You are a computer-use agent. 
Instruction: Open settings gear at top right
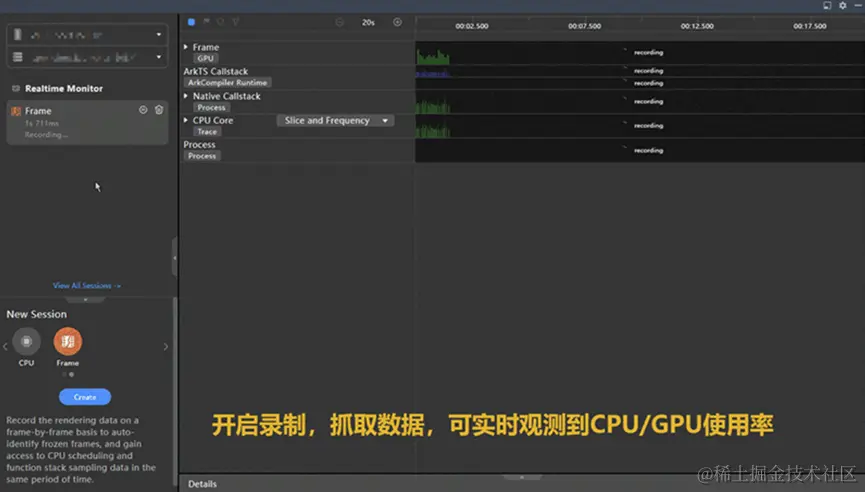pyautogui.click(x=843, y=5)
